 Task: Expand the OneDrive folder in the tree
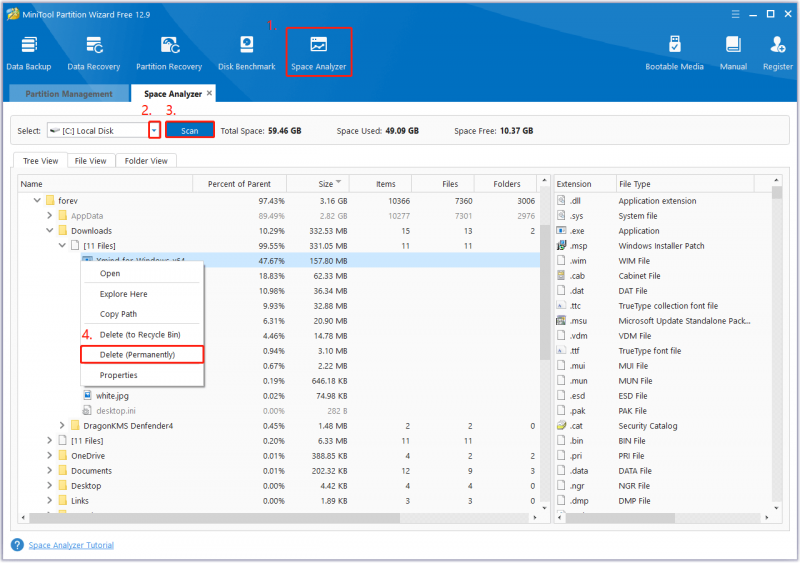tap(49, 456)
